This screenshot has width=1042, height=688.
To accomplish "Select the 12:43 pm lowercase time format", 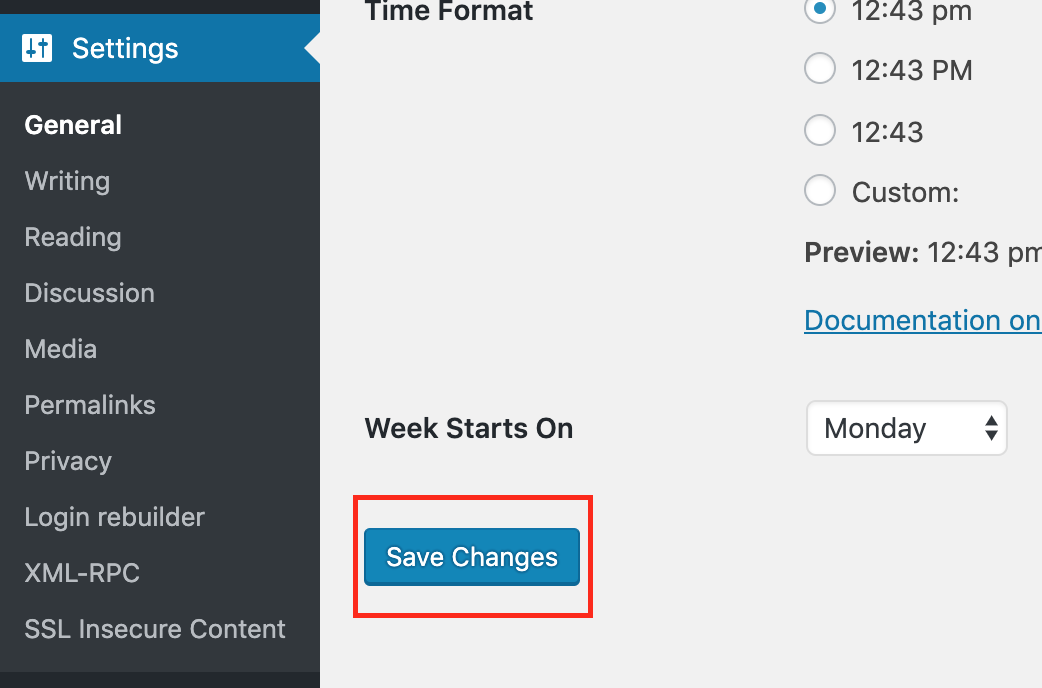I will pyautogui.click(x=820, y=10).
